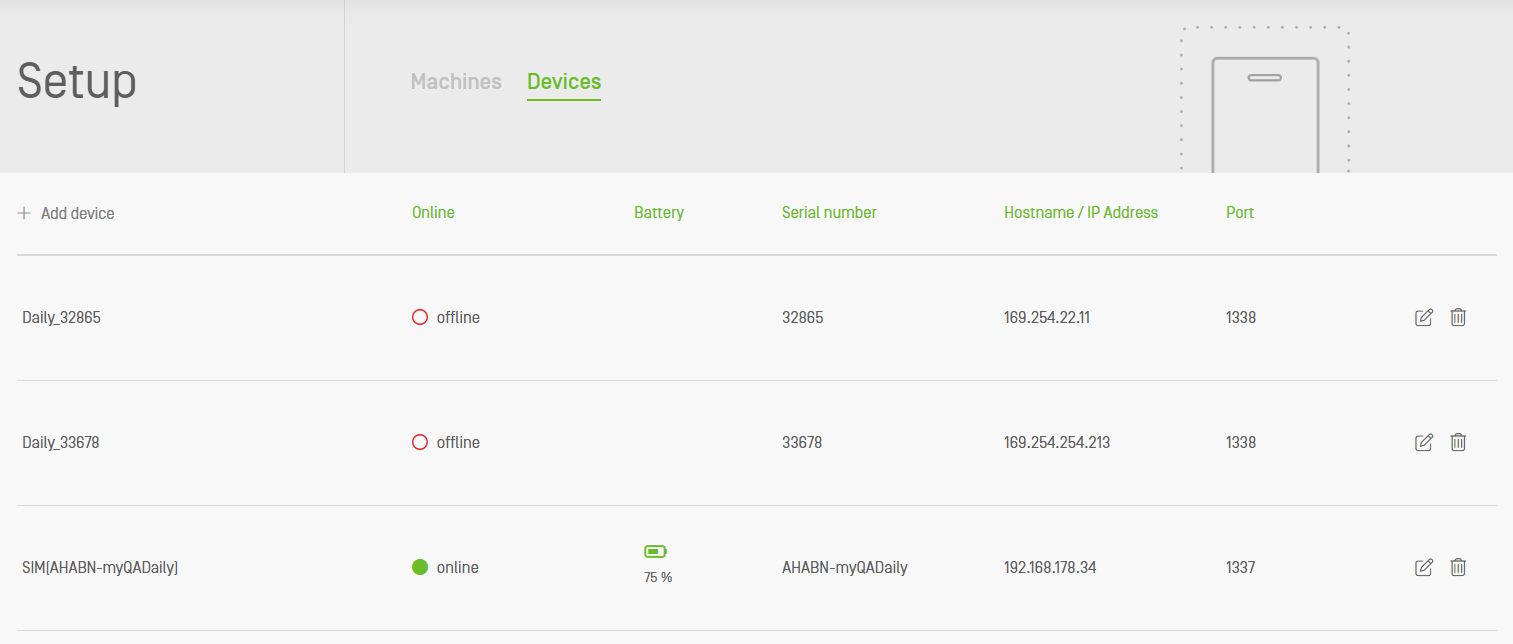Screen dimensions: 1513x644
Task: Click the Add device button label
Action: (x=77, y=213)
